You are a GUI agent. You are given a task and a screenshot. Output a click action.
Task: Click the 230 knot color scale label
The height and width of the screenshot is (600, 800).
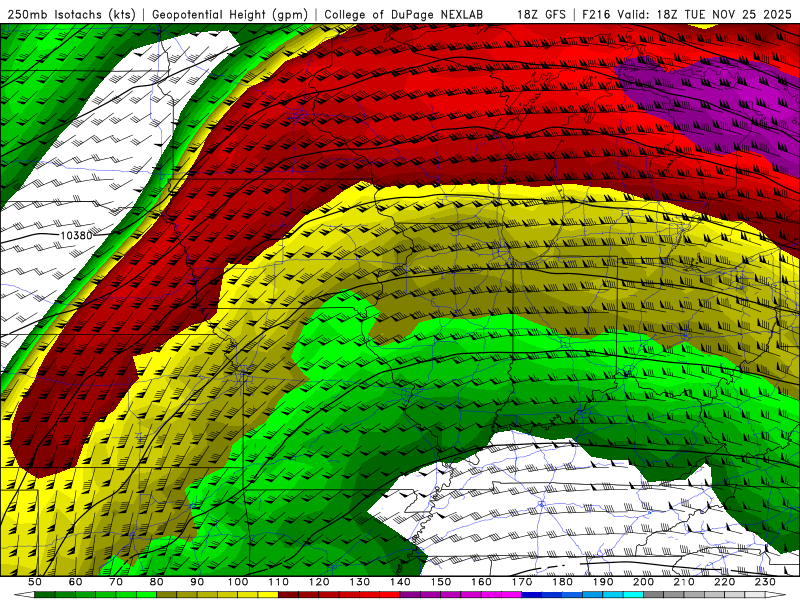(x=765, y=582)
